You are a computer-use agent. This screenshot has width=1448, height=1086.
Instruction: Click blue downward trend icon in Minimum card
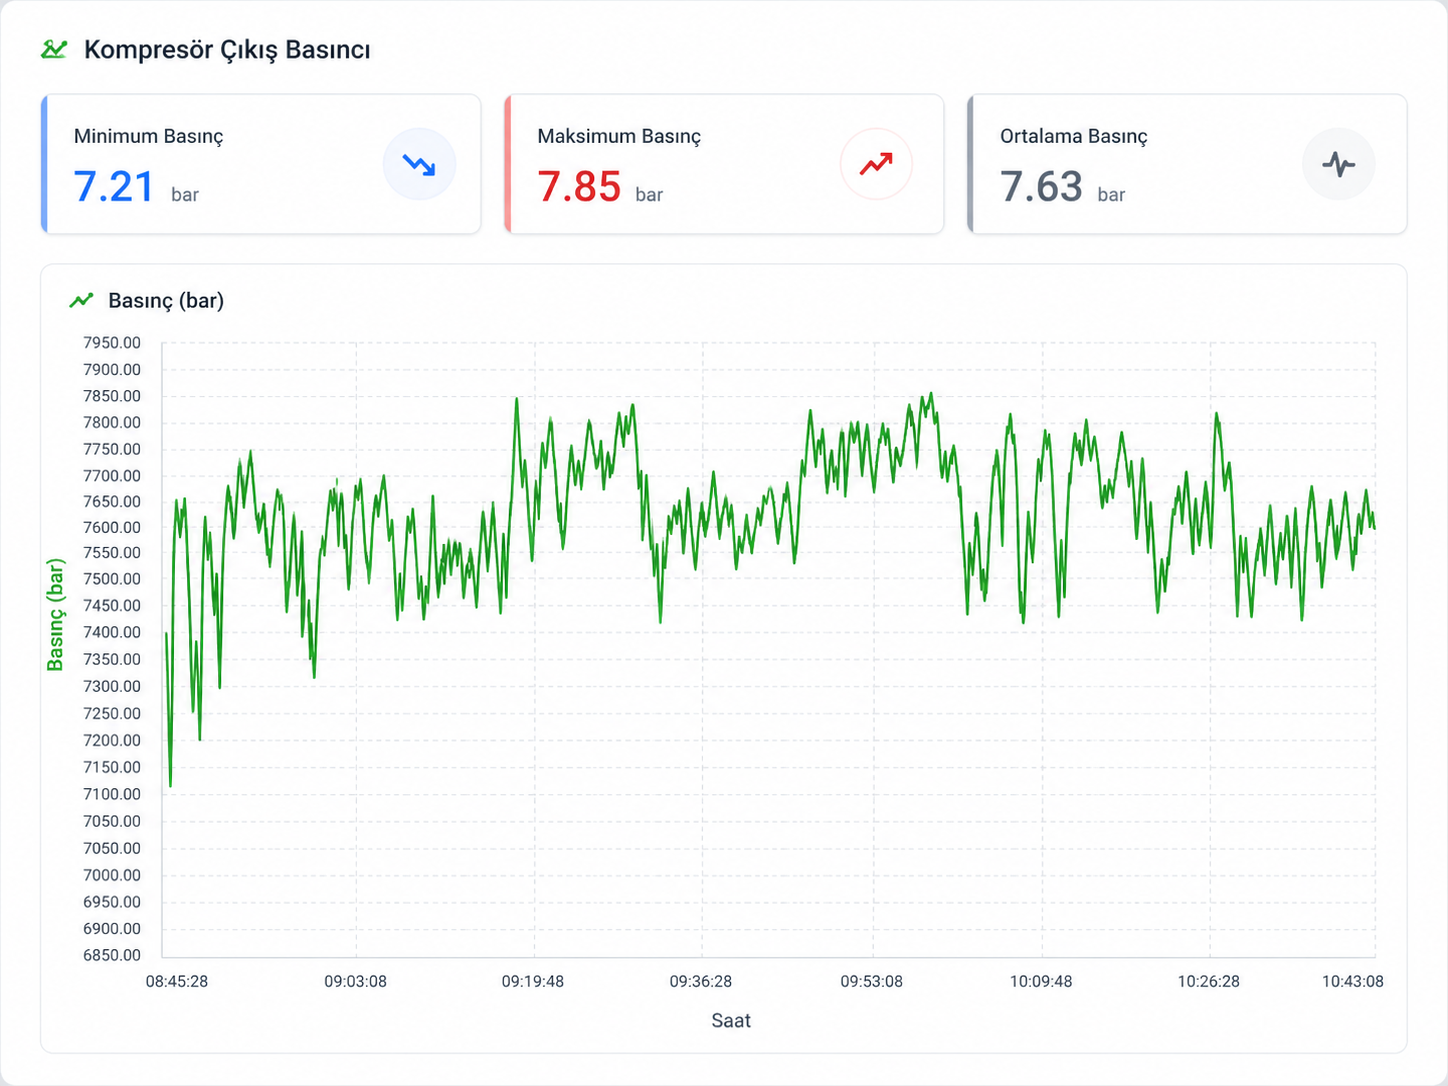click(419, 164)
